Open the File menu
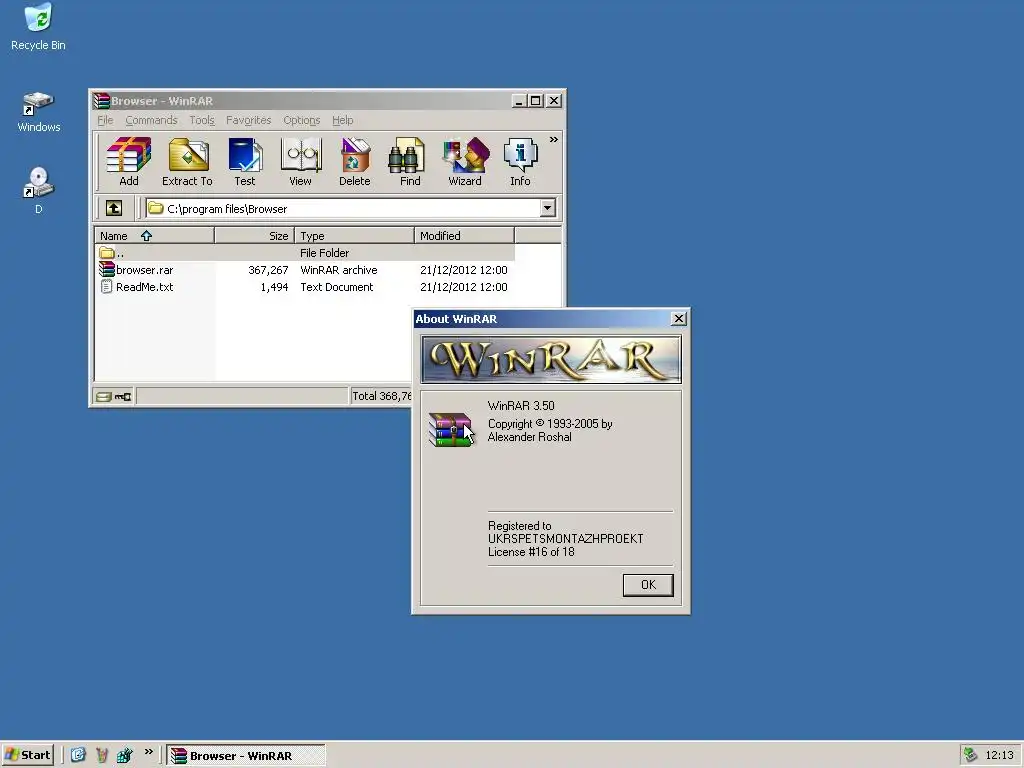This screenshot has width=1024, height=768. pos(105,120)
